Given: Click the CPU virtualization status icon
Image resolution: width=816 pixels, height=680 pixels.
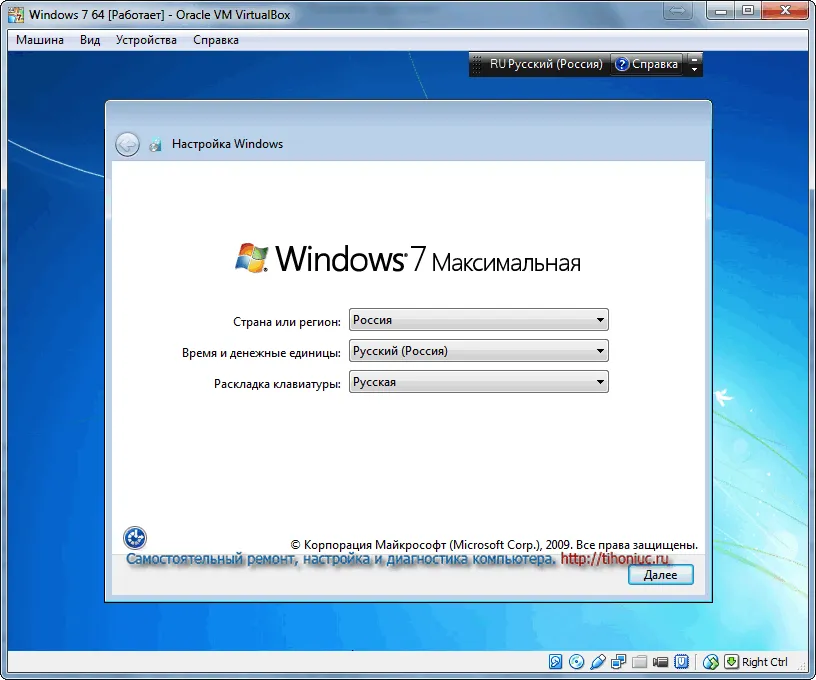Looking at the screenshot, I should point(681,662).
